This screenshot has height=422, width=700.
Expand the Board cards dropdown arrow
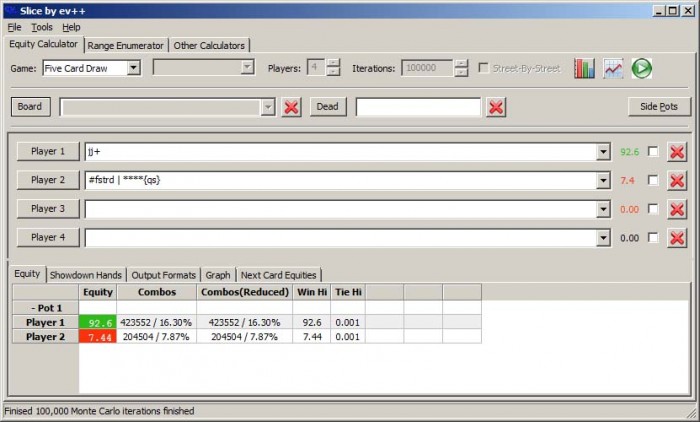267,107
